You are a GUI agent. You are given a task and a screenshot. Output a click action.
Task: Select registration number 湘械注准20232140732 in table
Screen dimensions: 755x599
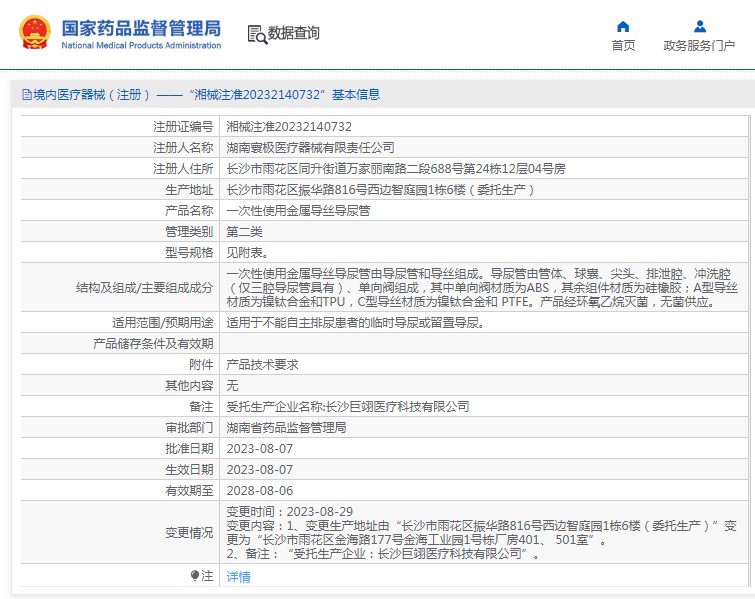tap(289, 127)
